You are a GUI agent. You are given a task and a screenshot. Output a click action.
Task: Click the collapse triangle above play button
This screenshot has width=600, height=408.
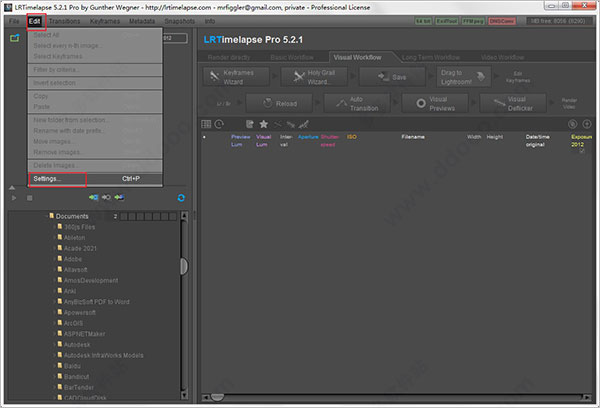point(12,188)
